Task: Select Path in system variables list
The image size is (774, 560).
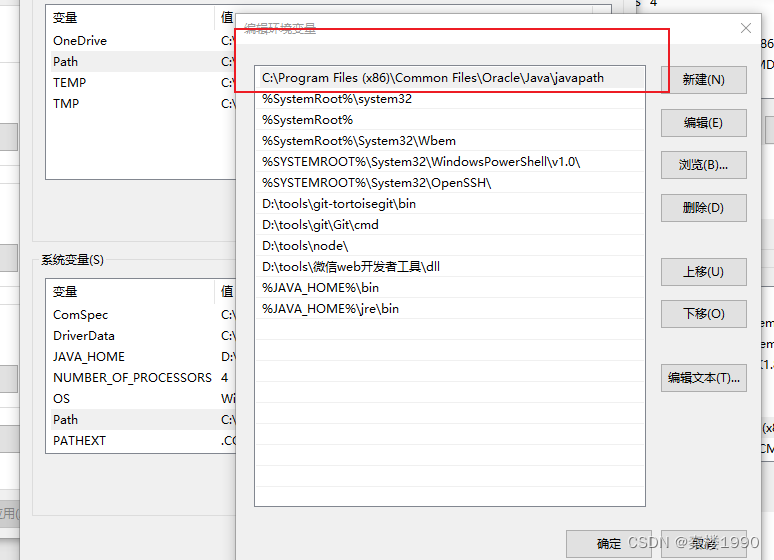Action: tap(141, 420)
